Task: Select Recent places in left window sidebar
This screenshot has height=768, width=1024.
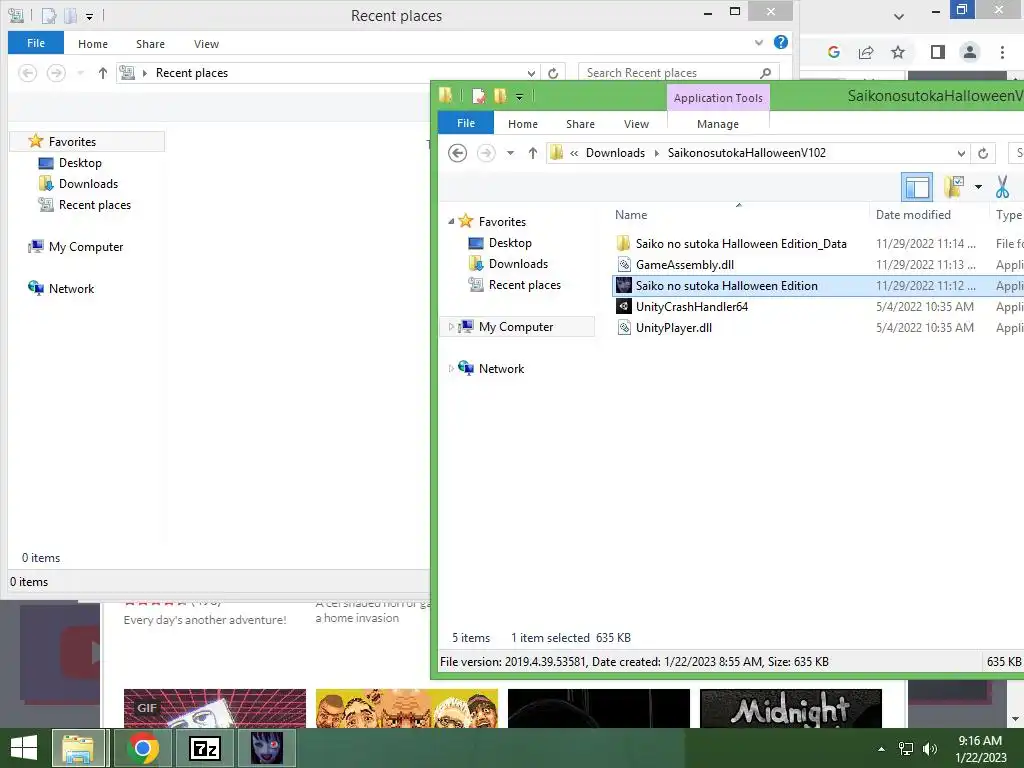Action: (x=95, y=204)
